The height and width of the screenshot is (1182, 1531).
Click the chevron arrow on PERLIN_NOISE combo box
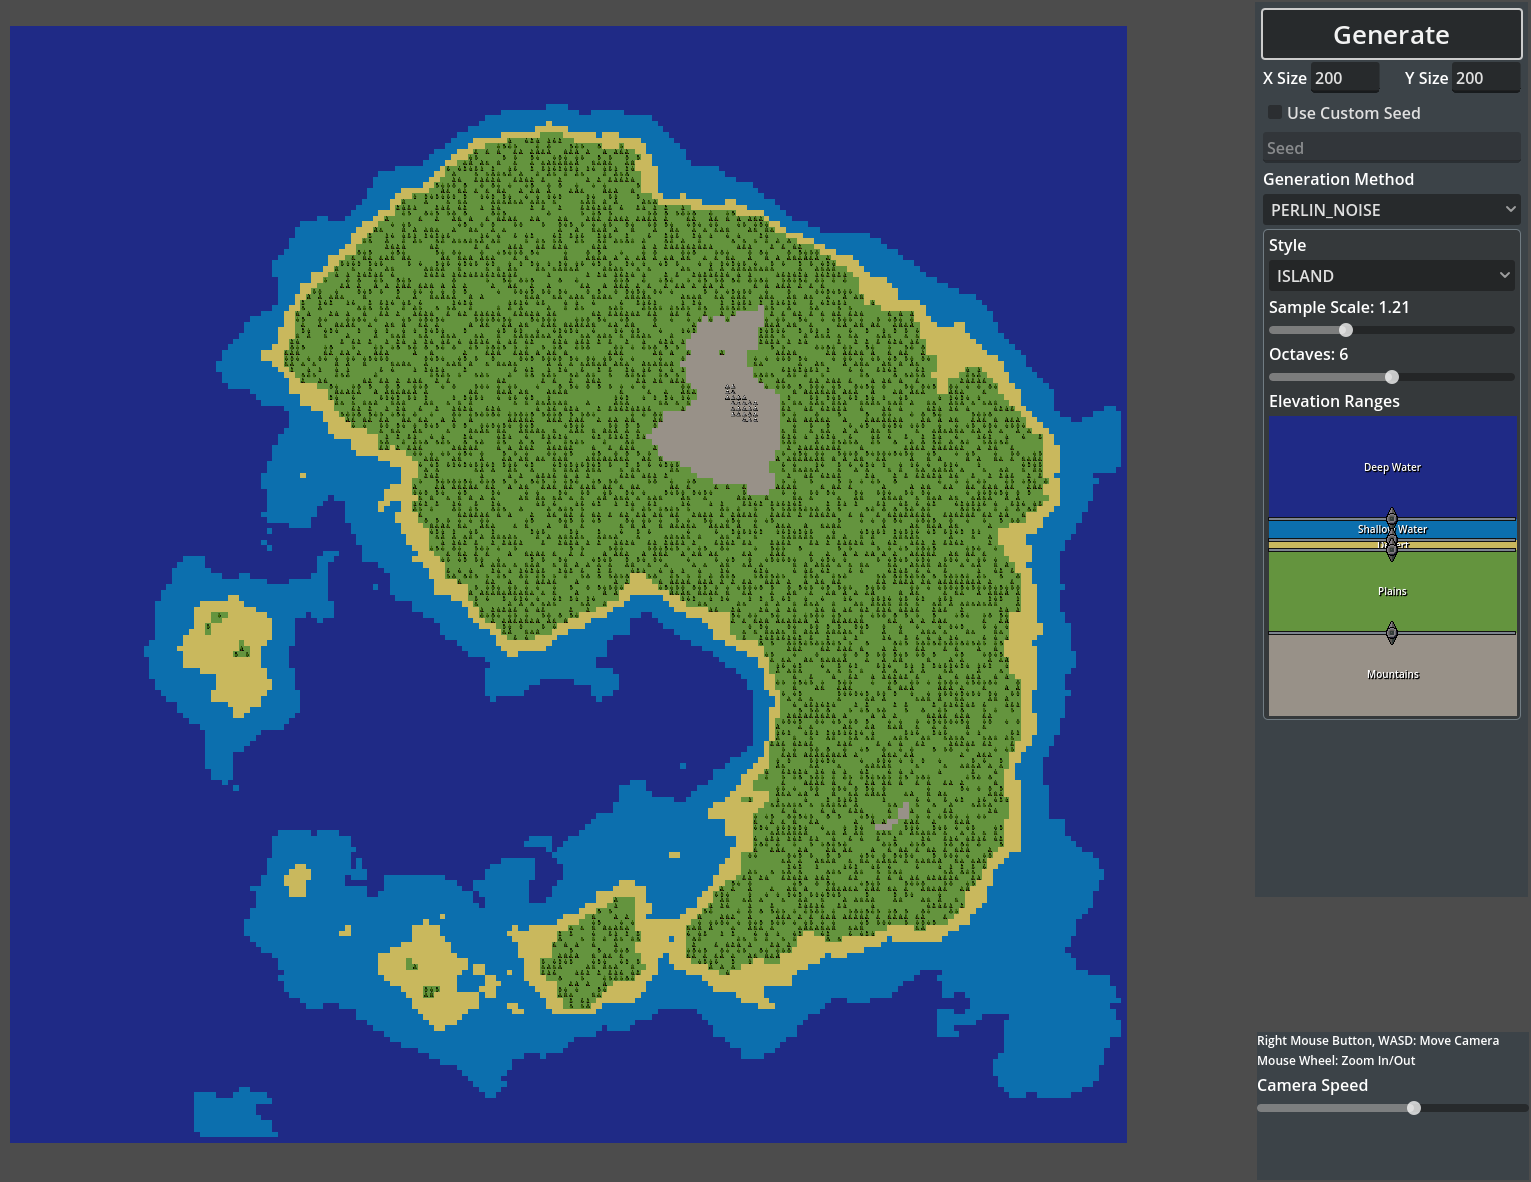pyautogui.click(x=1510, y=210)
